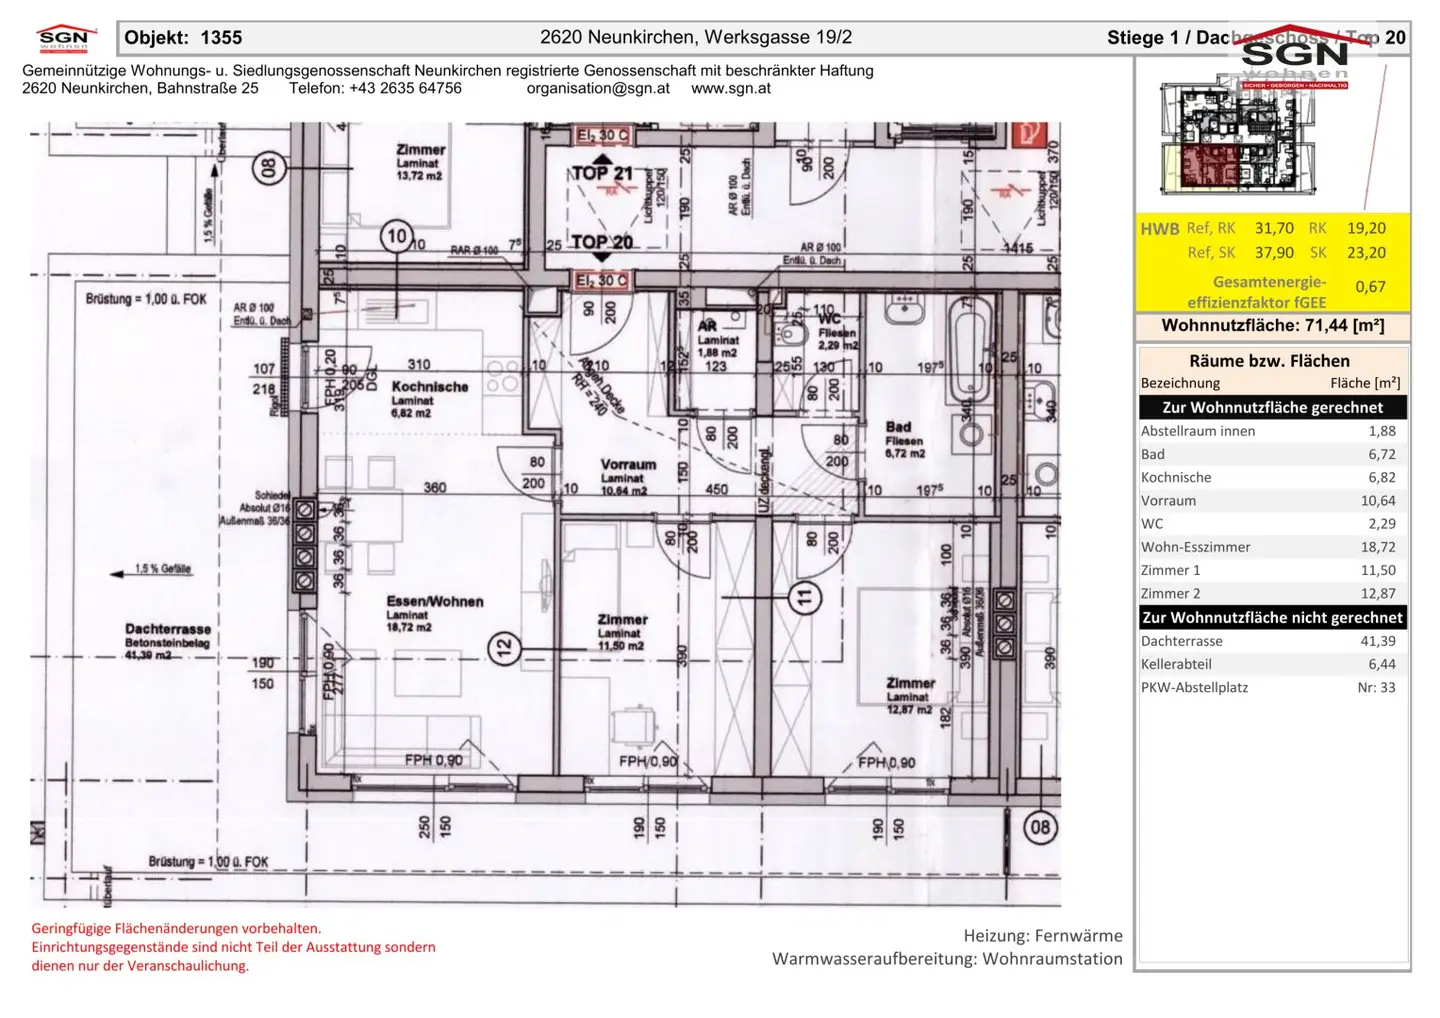Click the "Wohnnutzfläche: 71,44 [m²]" total

coord(1272,326)
